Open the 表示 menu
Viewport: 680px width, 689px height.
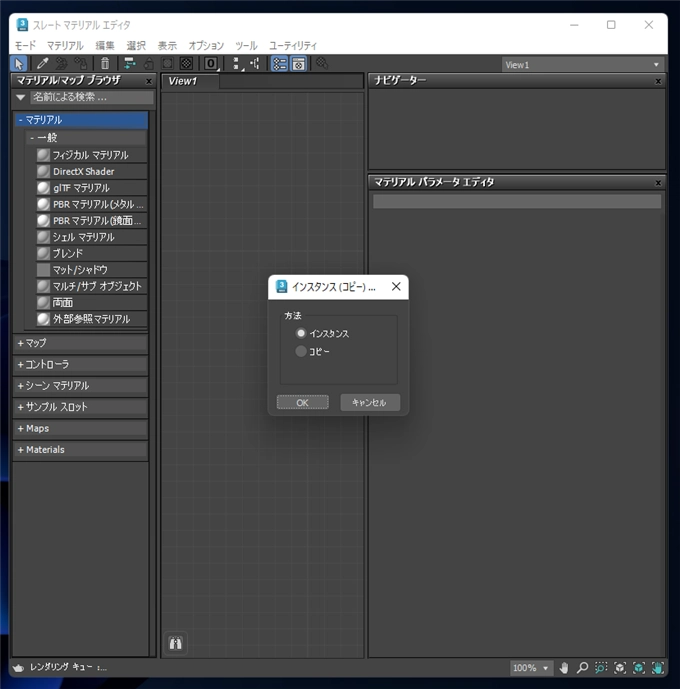[x=167, y=46]
